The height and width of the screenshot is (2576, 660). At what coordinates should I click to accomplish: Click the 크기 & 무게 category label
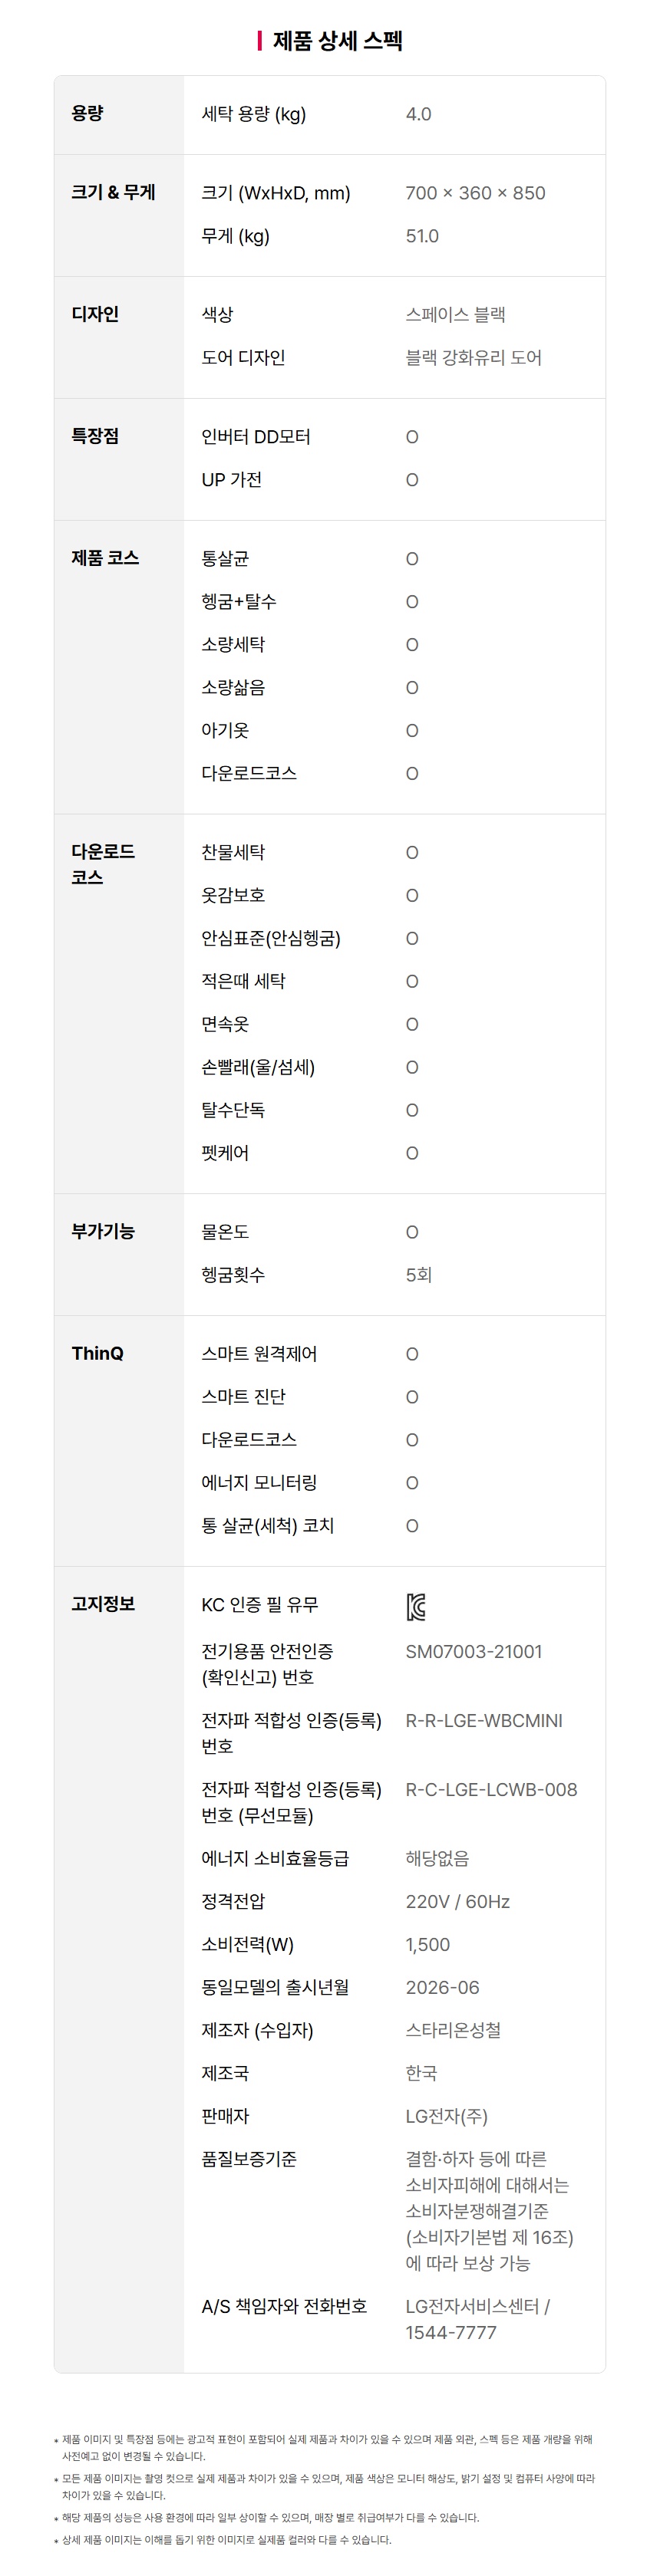point(113,192)
